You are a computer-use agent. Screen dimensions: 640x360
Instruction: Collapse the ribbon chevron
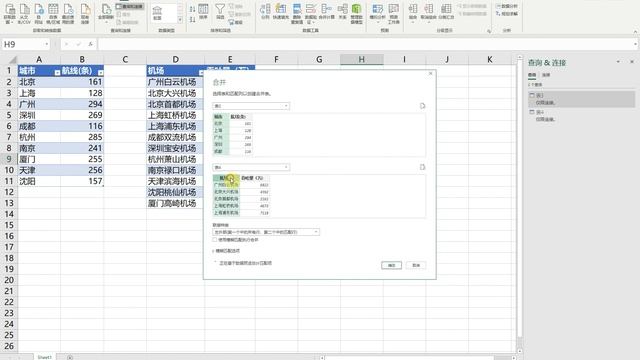tap(635, 31)
